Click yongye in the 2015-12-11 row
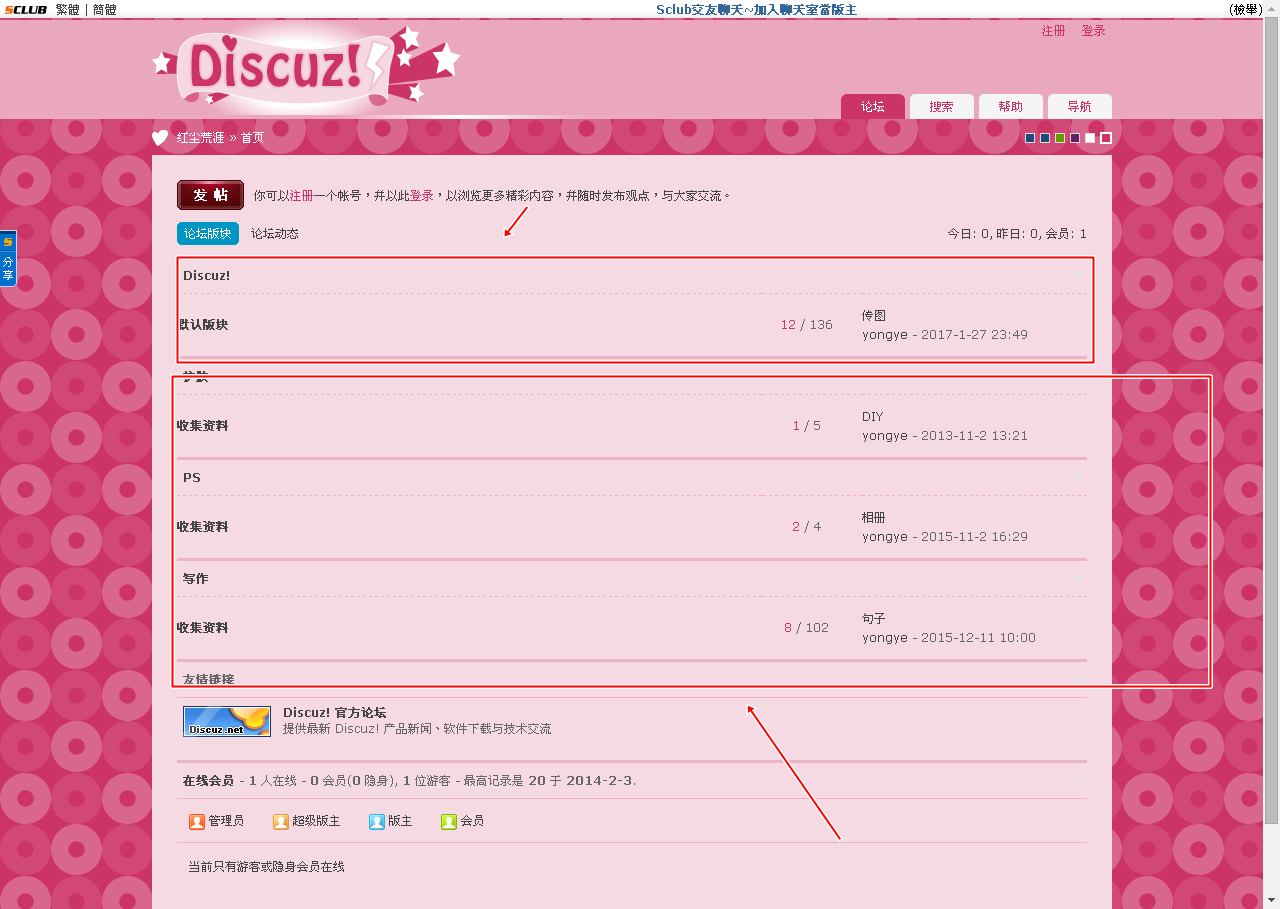1280x909 pixels. (885, 638)
